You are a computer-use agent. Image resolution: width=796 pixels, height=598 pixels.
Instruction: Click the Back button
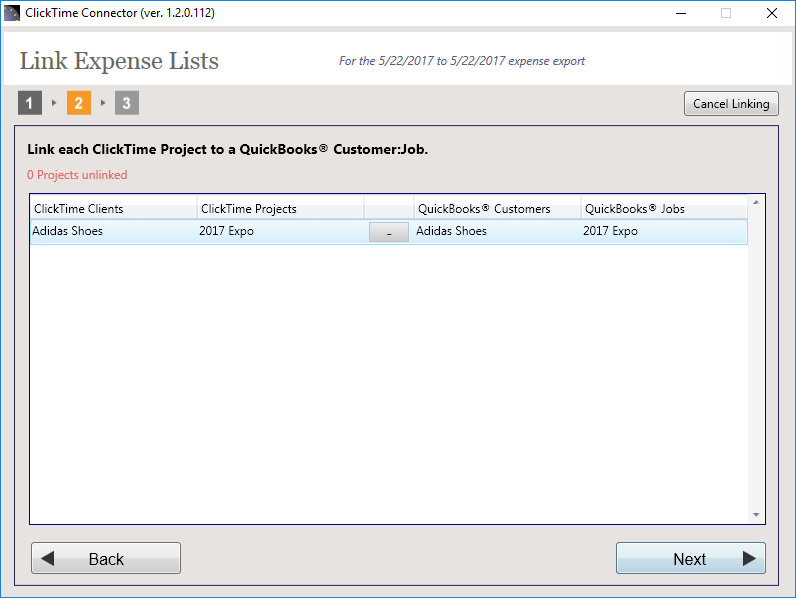(106, 558)
